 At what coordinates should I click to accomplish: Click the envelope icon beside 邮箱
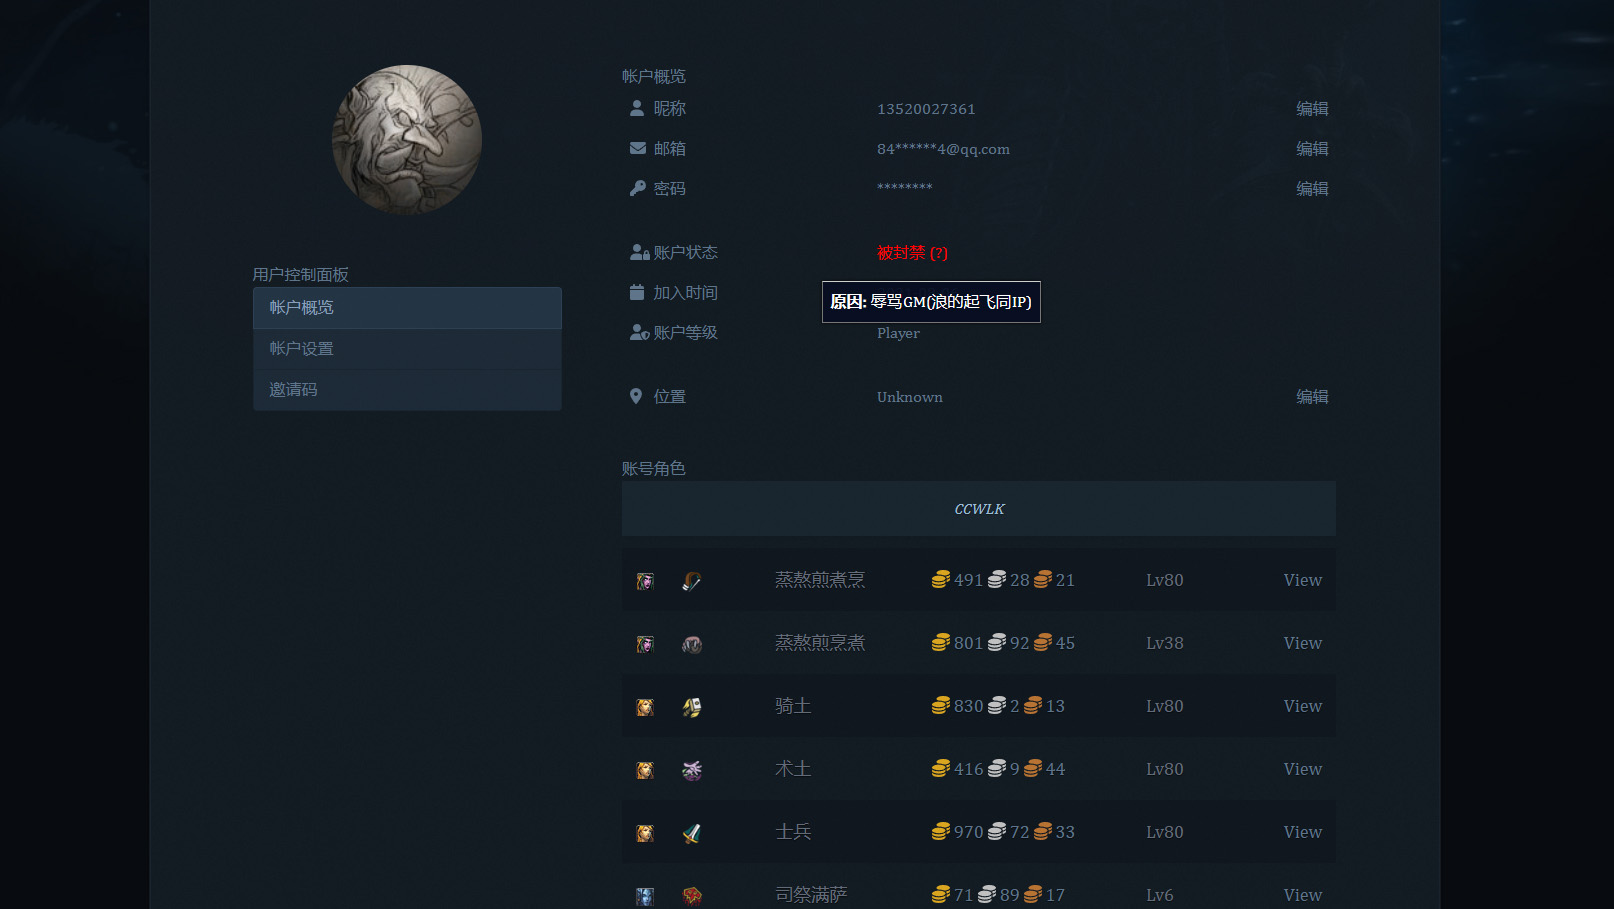coord(637,148)
